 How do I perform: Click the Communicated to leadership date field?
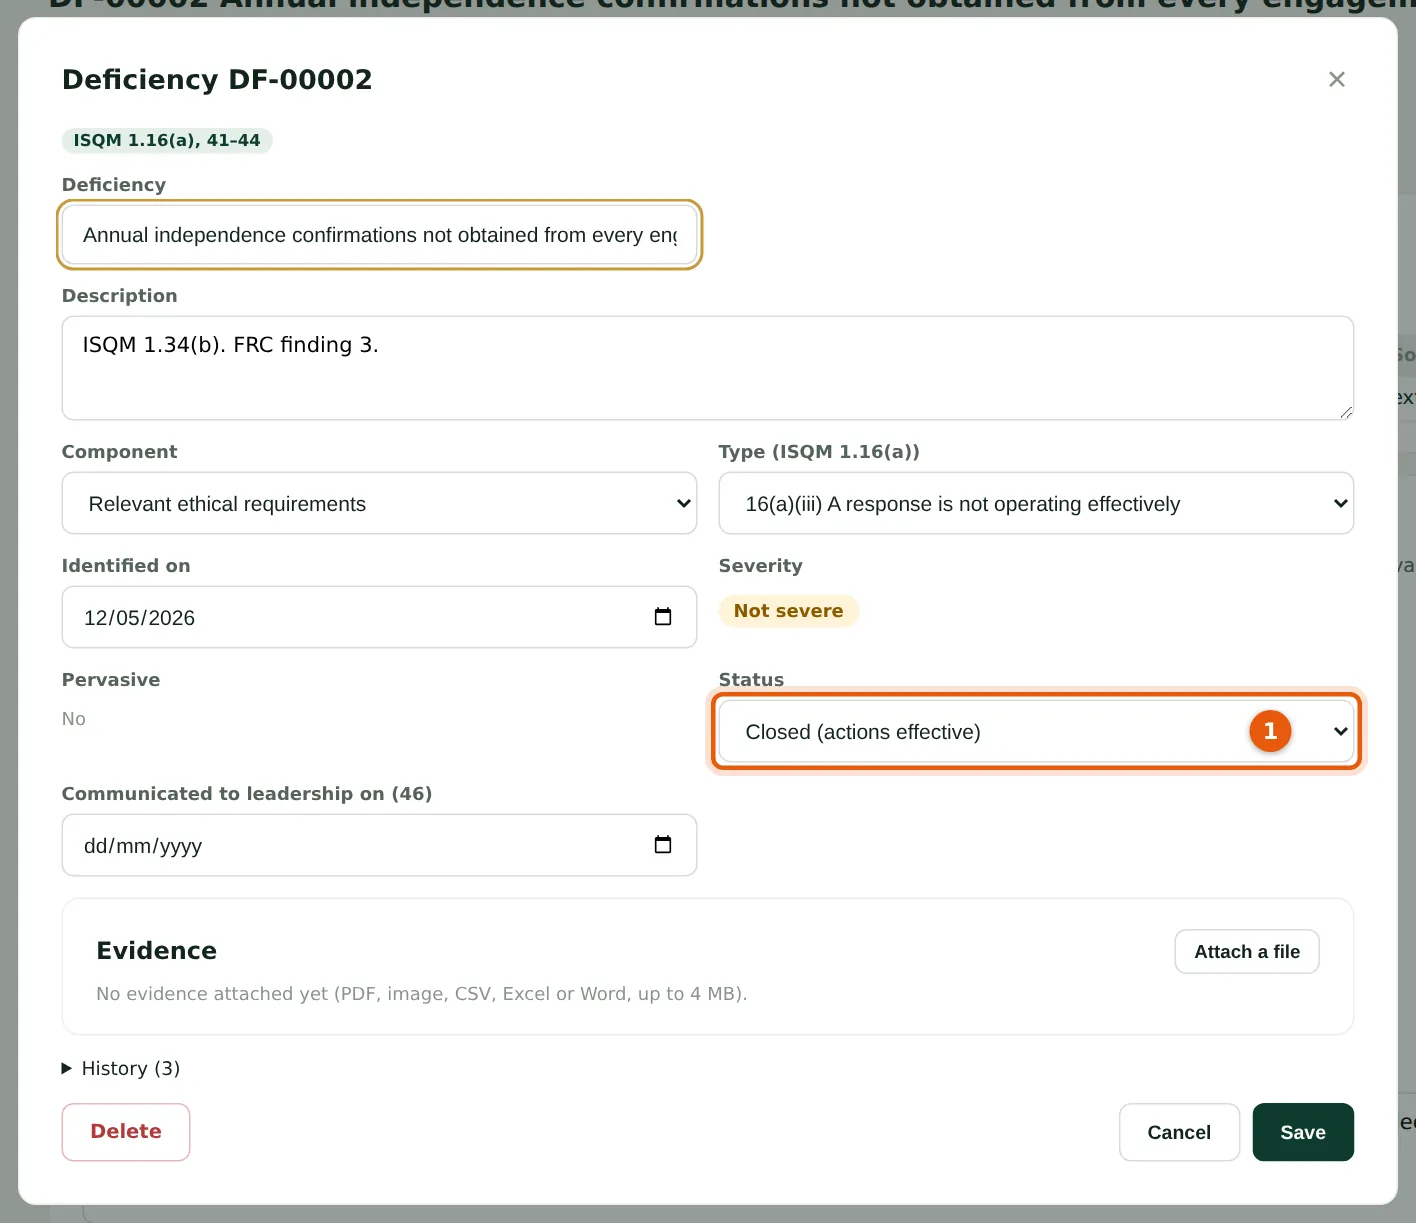[x=379, y=845]
